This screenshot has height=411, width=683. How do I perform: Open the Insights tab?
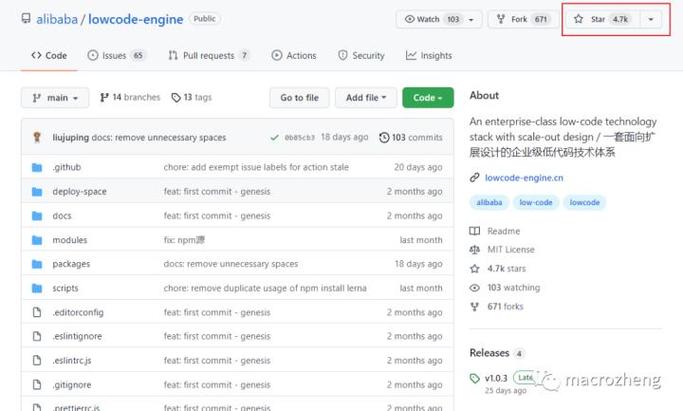pyautogui.click(x=429, y=56)
